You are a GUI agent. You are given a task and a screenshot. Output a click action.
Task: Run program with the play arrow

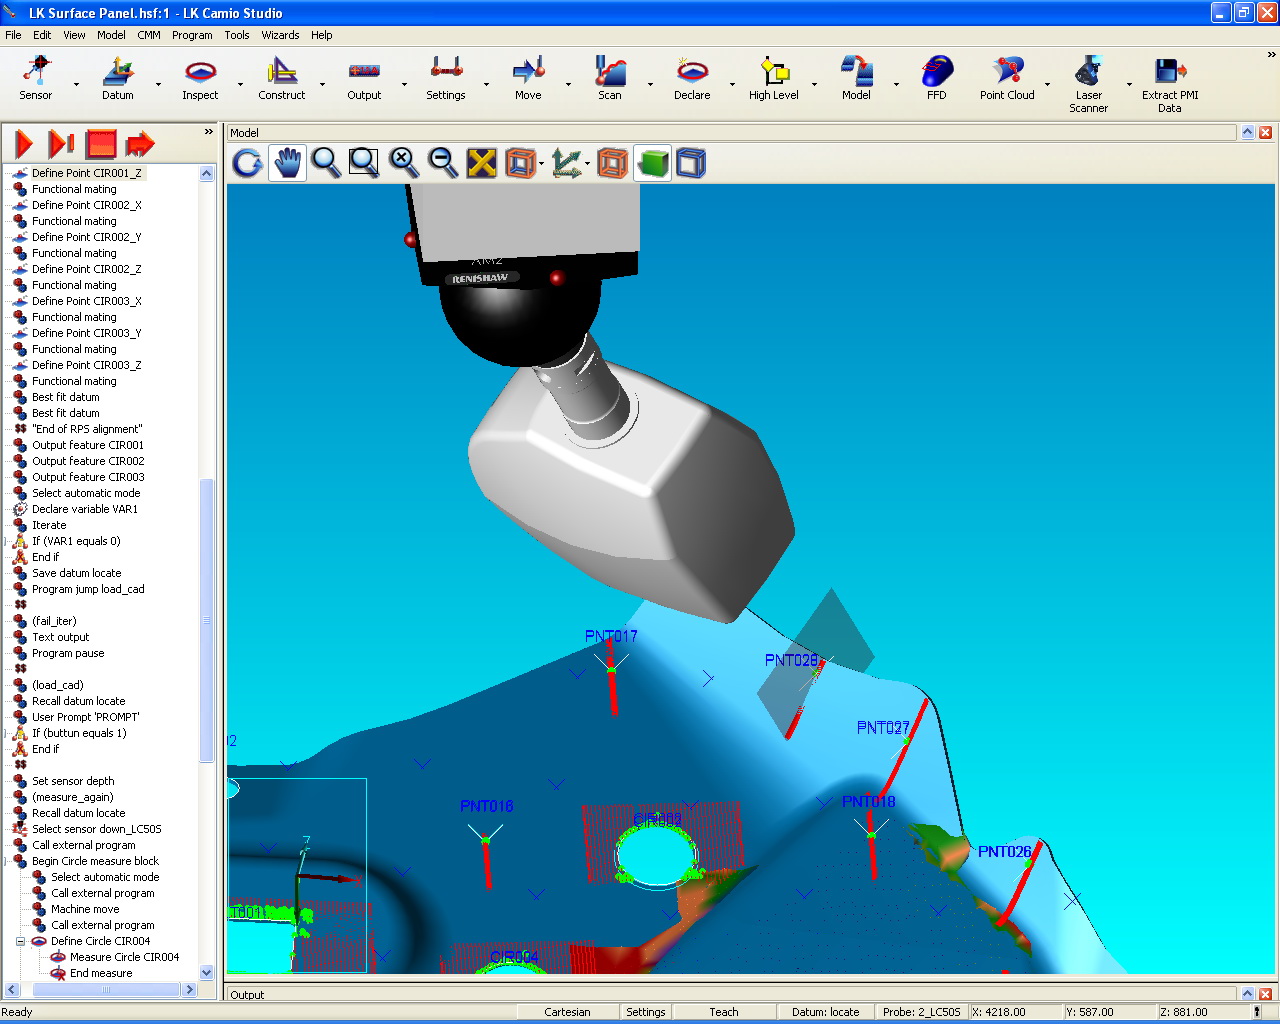coord(24,144)
